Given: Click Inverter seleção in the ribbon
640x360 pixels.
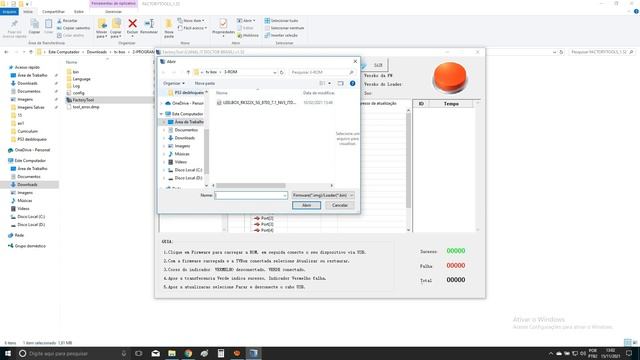Looking at the screenshot, I should [x=281, y=35].
